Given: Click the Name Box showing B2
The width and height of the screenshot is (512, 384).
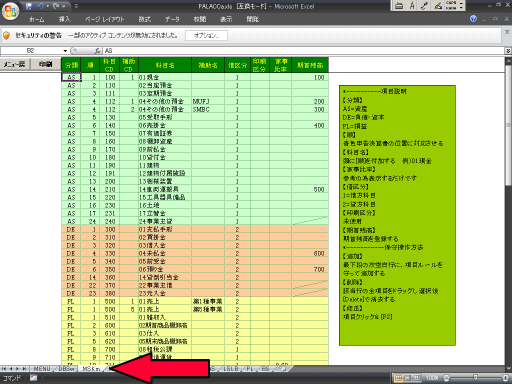Looking at the screenshot, I should click(x=31, y=51).
